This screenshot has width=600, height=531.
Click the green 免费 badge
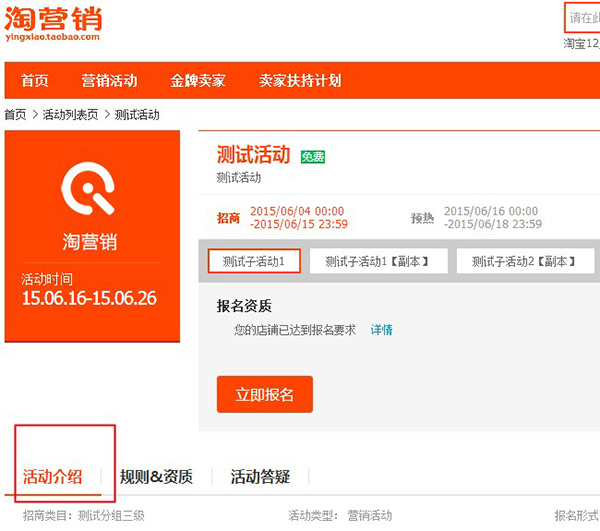click(313, 157)
